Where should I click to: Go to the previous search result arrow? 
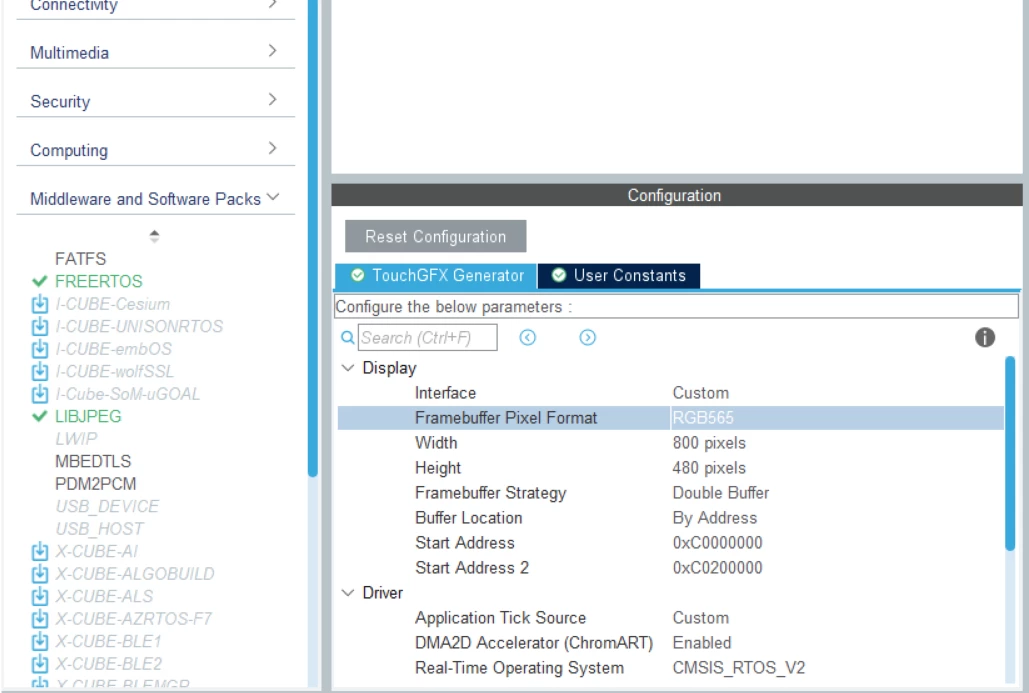point(528,337)
